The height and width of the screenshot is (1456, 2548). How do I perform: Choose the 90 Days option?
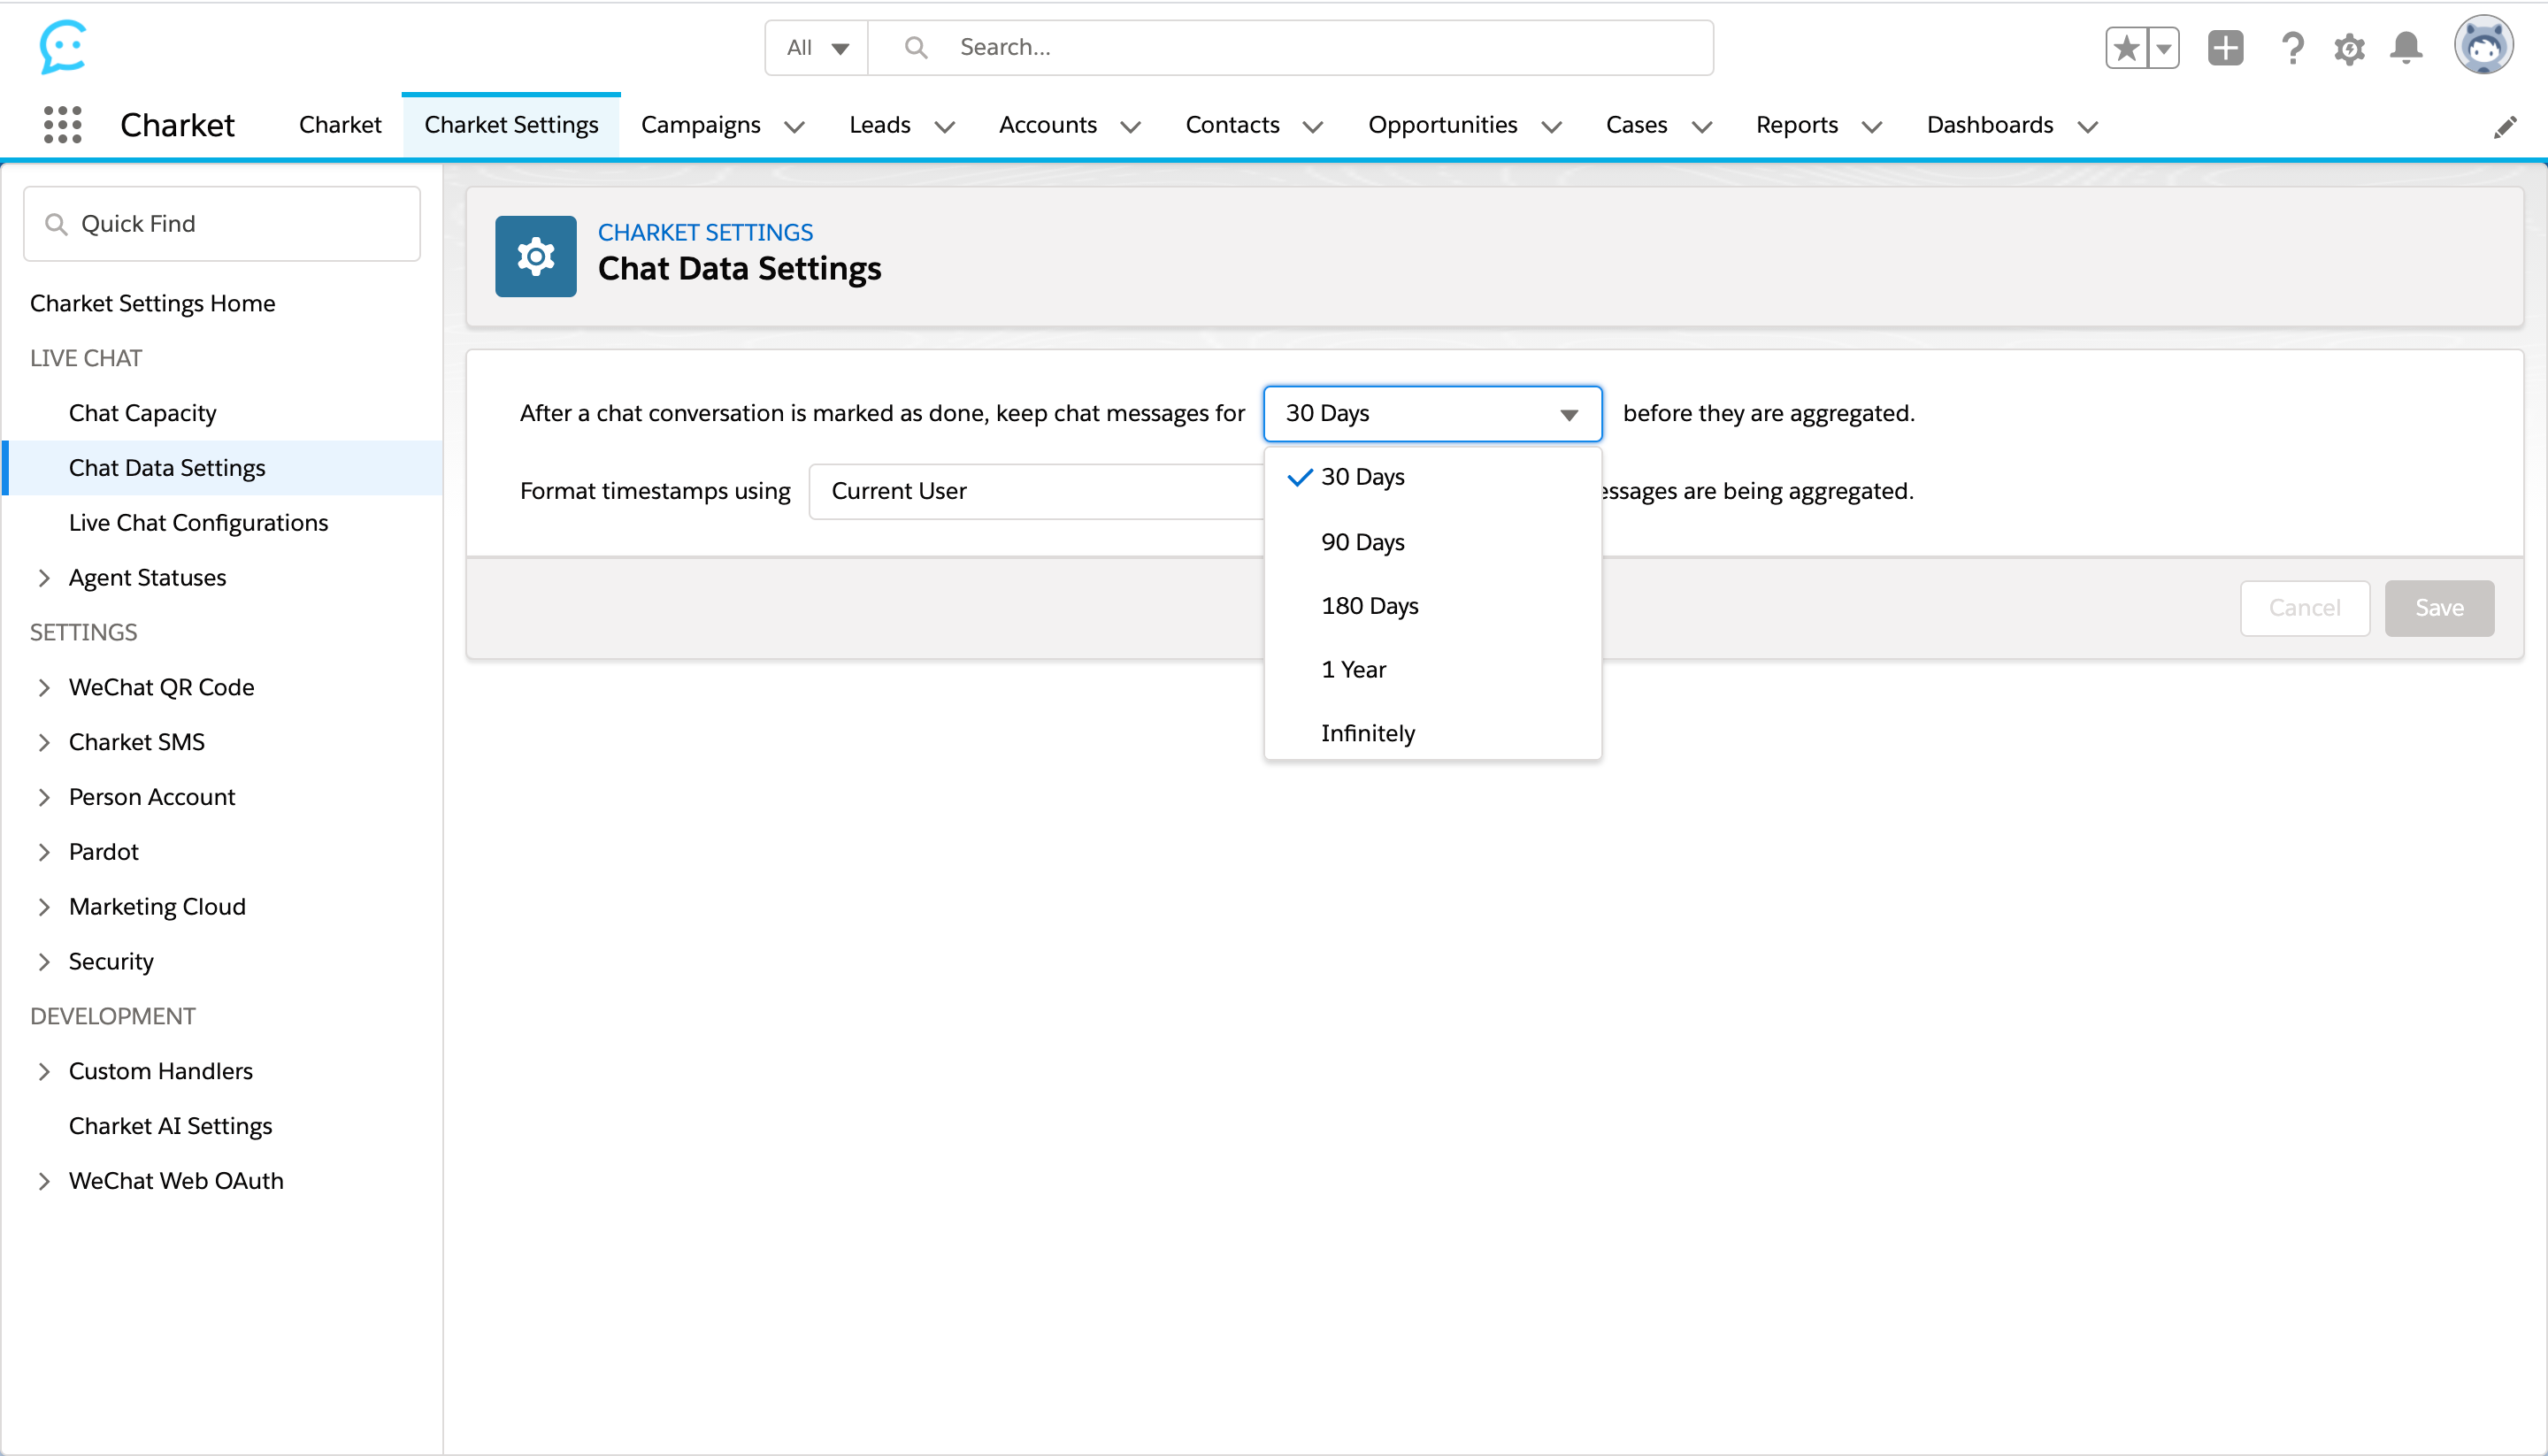1362,542
